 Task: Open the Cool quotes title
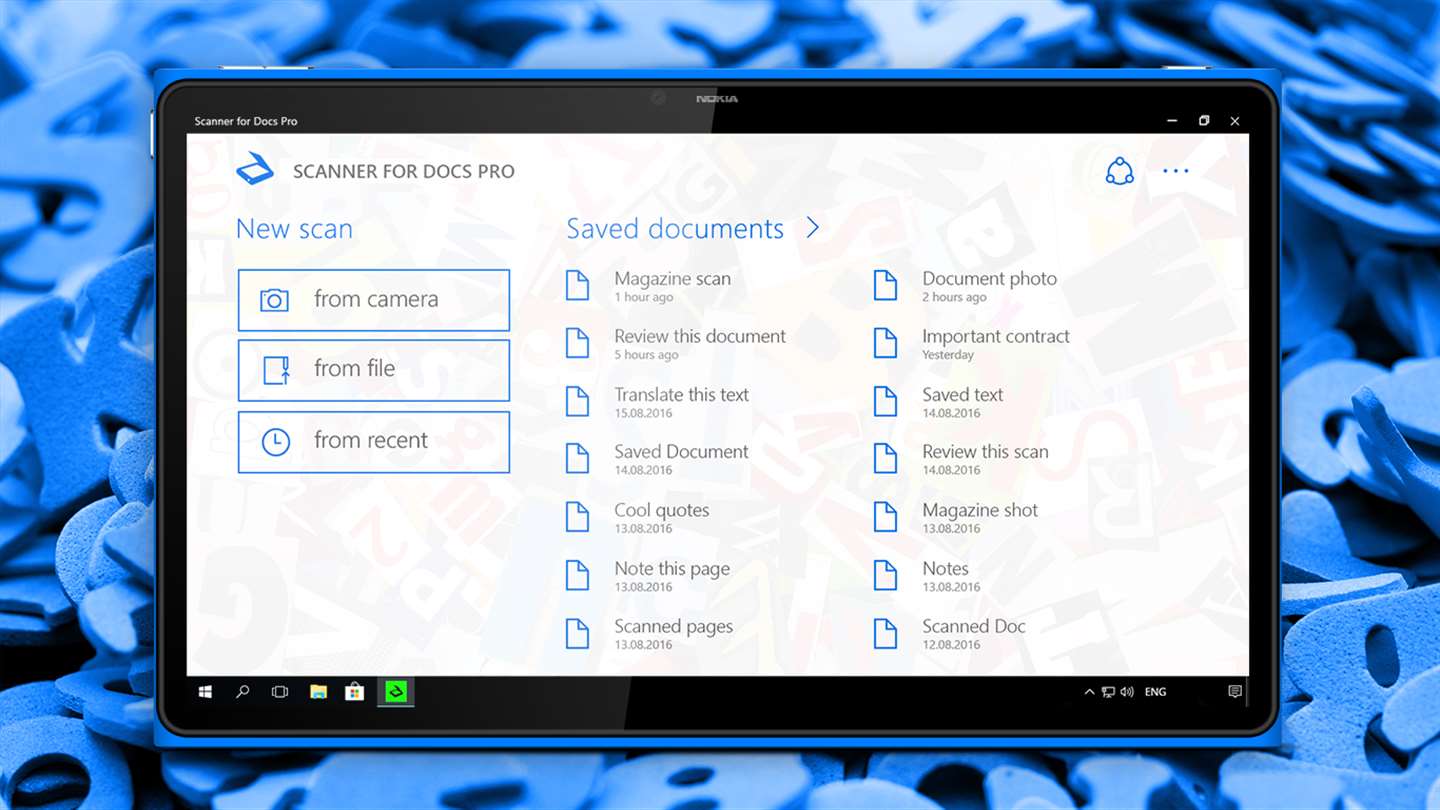tap(661, 510)
